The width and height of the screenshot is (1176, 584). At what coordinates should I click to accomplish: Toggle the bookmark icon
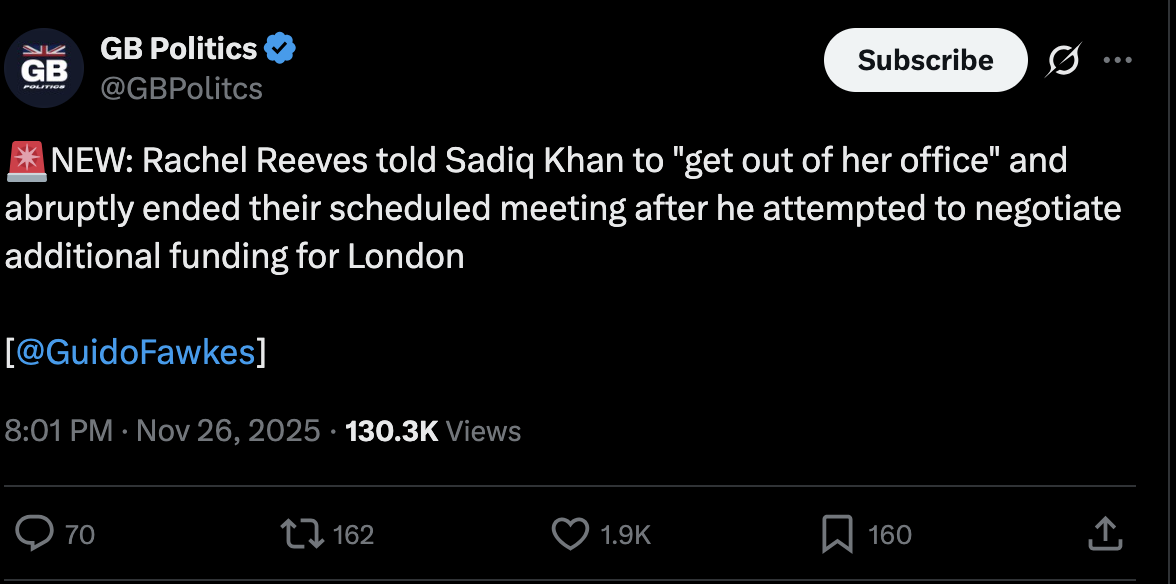click(836, 534)
